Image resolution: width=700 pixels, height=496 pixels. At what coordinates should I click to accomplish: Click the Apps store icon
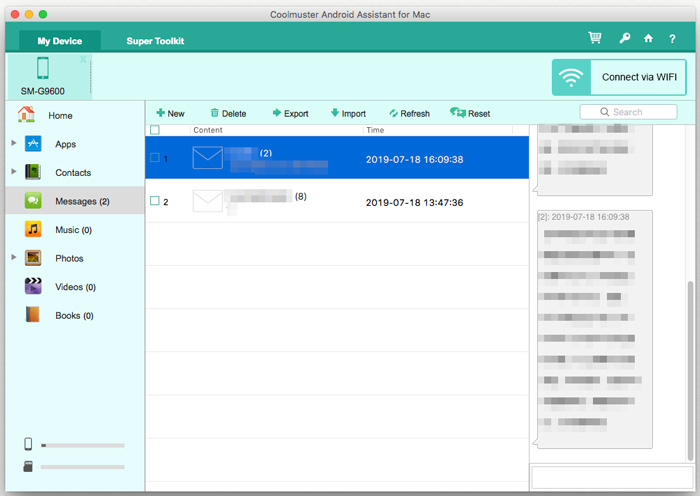33,144
